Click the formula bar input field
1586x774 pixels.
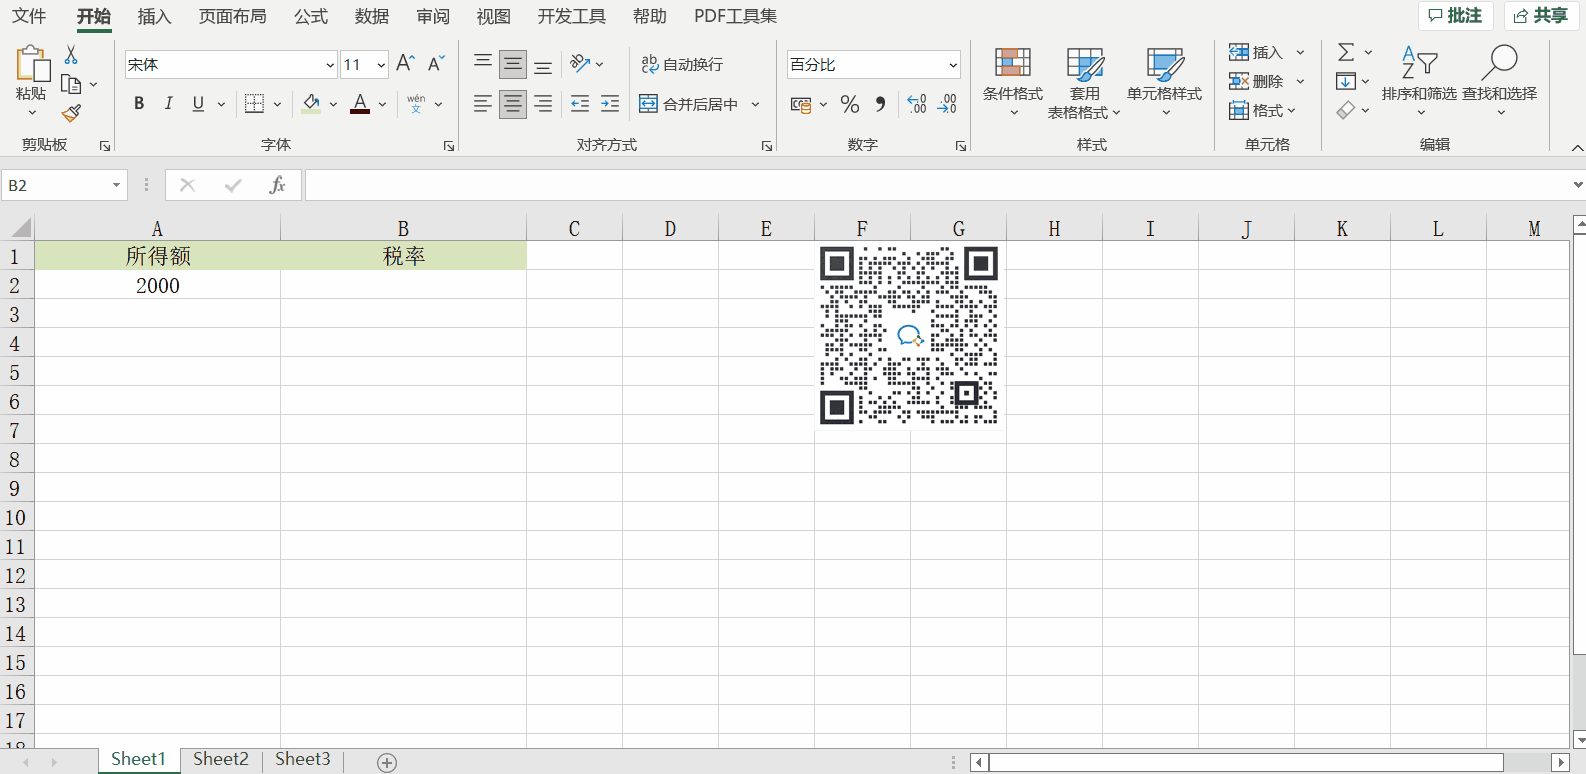937,185
